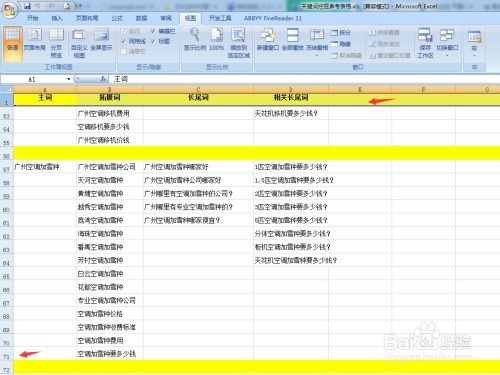Select column B header
This screenshot has height=375, width=500.
110,89
